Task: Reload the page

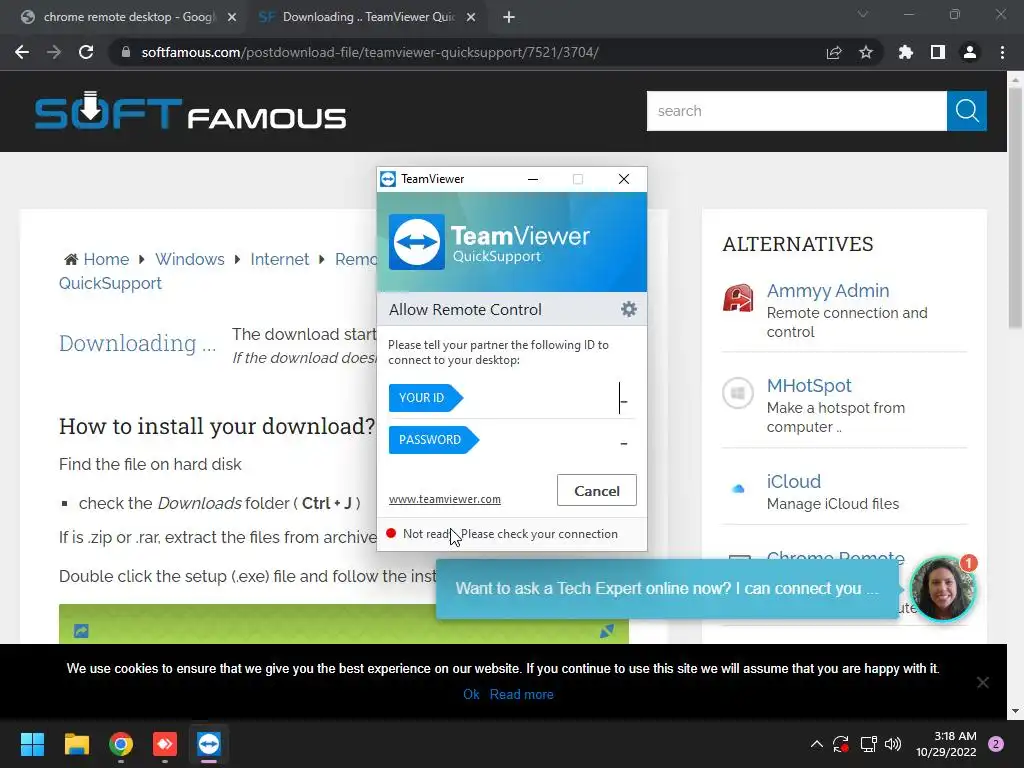Action: click(x=86, y=52)
